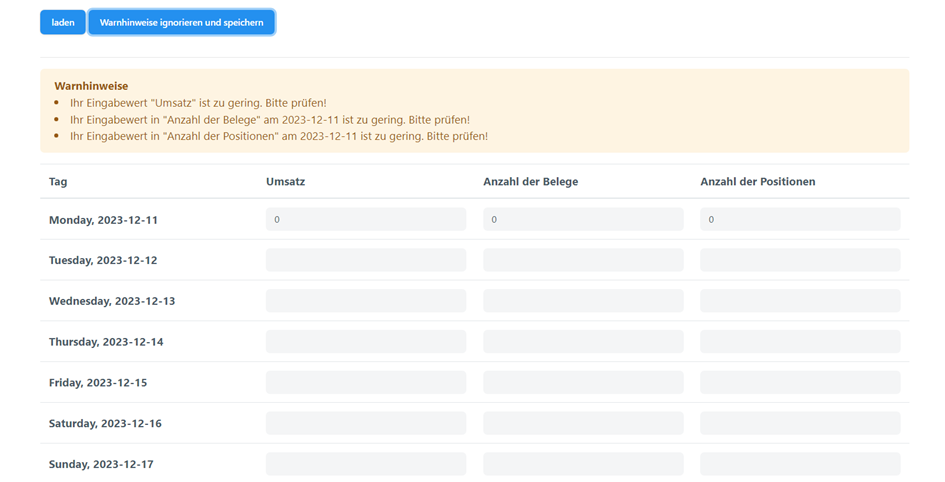Image resolution: width=945 pixels, height=482 pixels.
Task: Select Anzahl der Belege field for Monday
Action: tap(583, 219)
